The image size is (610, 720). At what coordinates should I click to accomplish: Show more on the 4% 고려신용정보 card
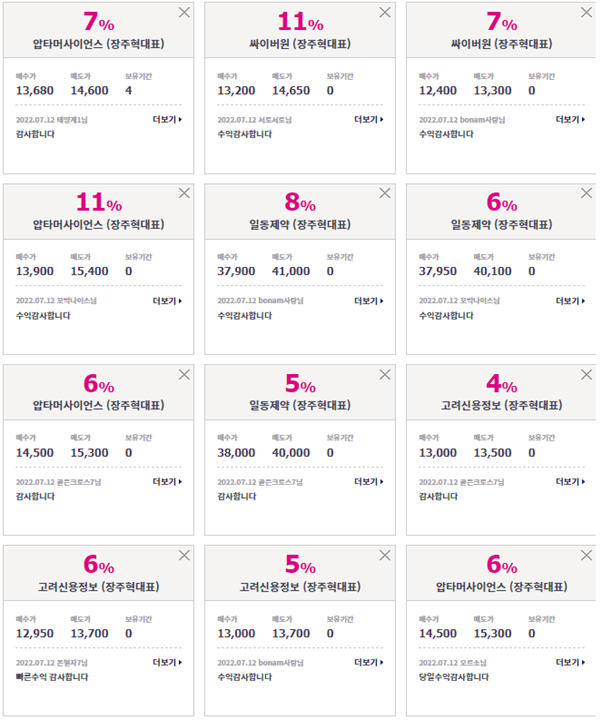point(570,482)
